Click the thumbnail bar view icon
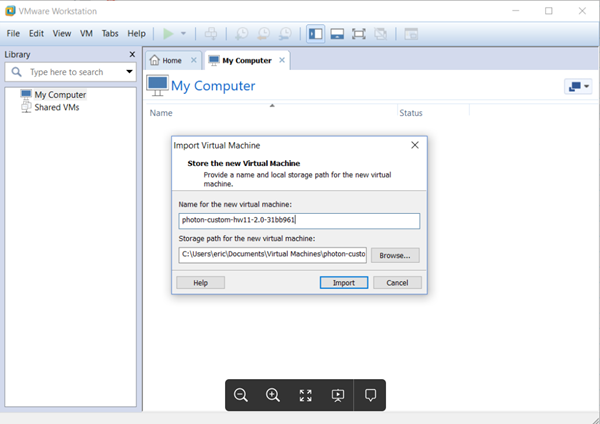Image resolution: width=600 pixels, height=424 pixels. click(338, 33)
